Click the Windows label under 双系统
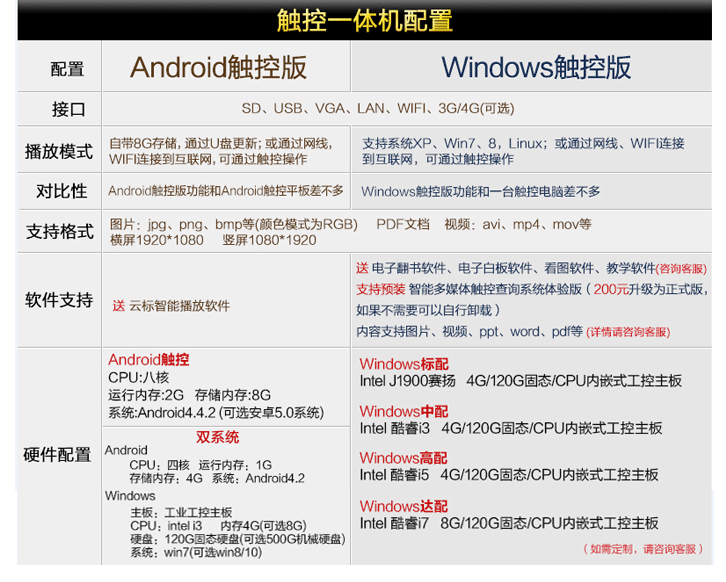 tap(130, 496)
